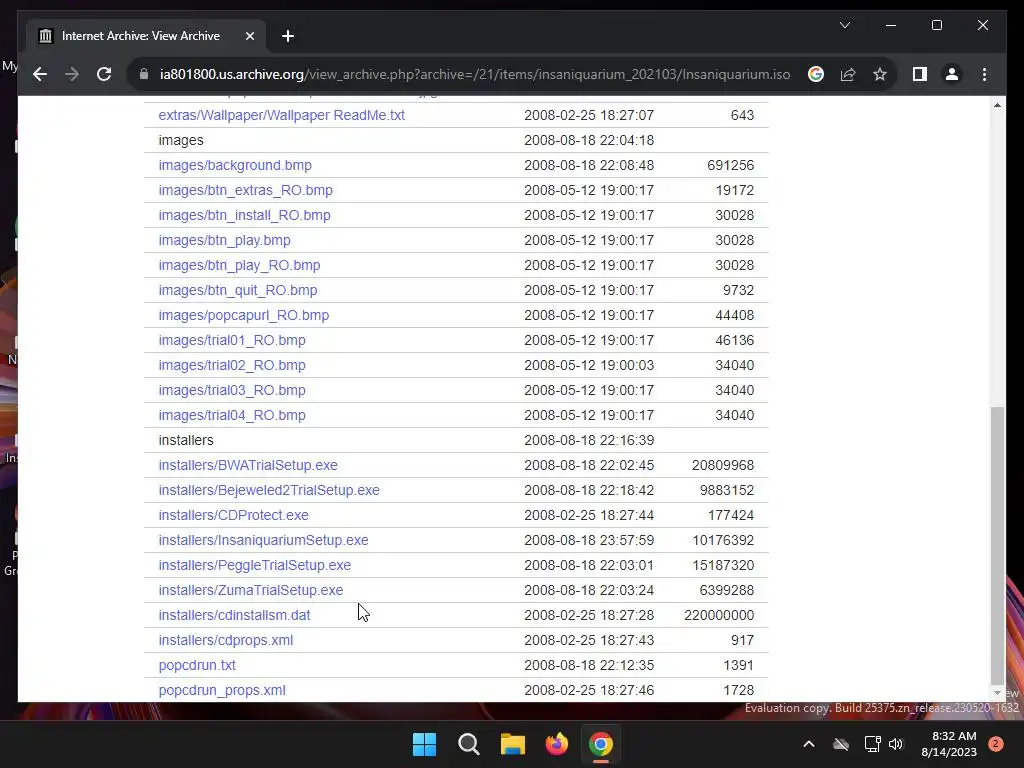Click the 'installers' folder row text
This screenshot has height=768, width=1024.
click(x=186, y=440)
